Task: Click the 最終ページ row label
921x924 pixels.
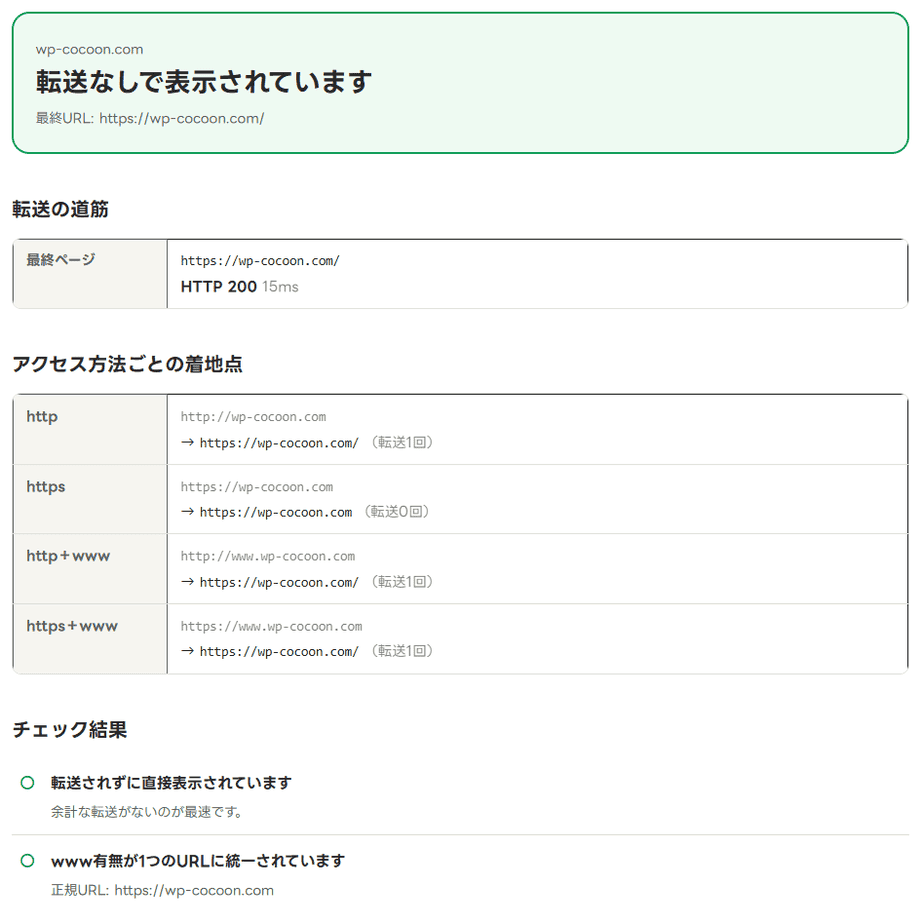Action: (61, 259)
